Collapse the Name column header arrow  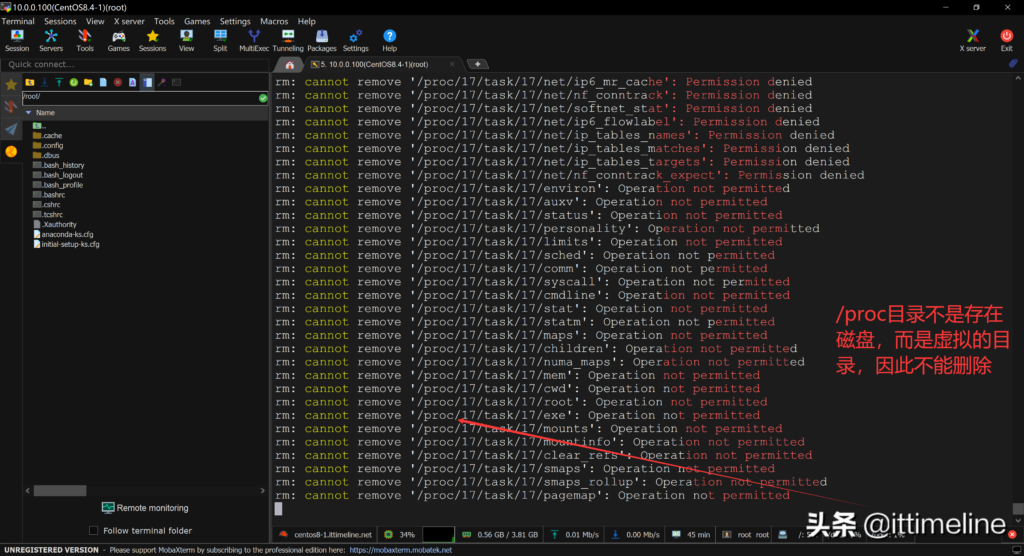[x=28, y=113]
